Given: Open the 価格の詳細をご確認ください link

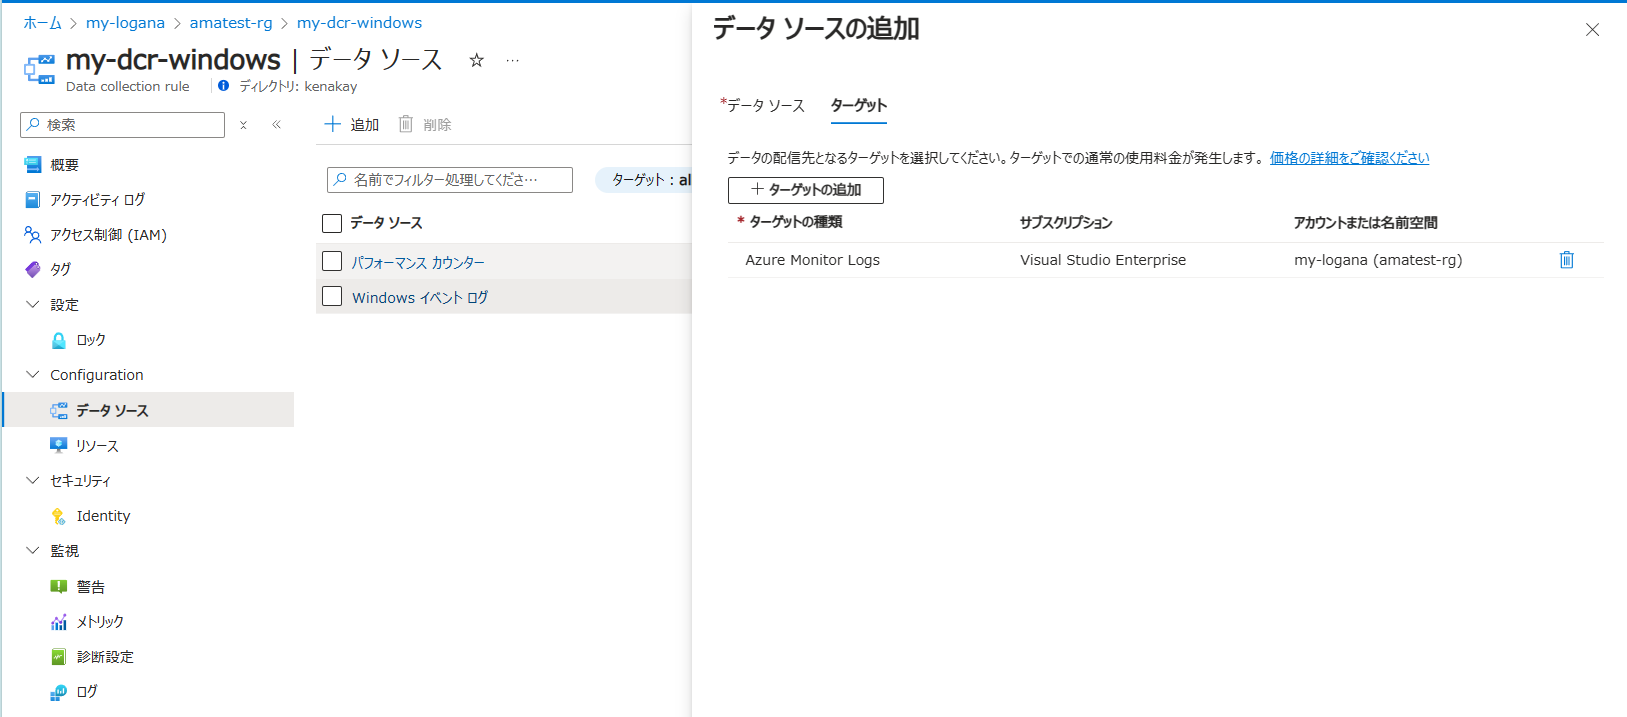Looking at the screenshot, I should point(1349,158).
